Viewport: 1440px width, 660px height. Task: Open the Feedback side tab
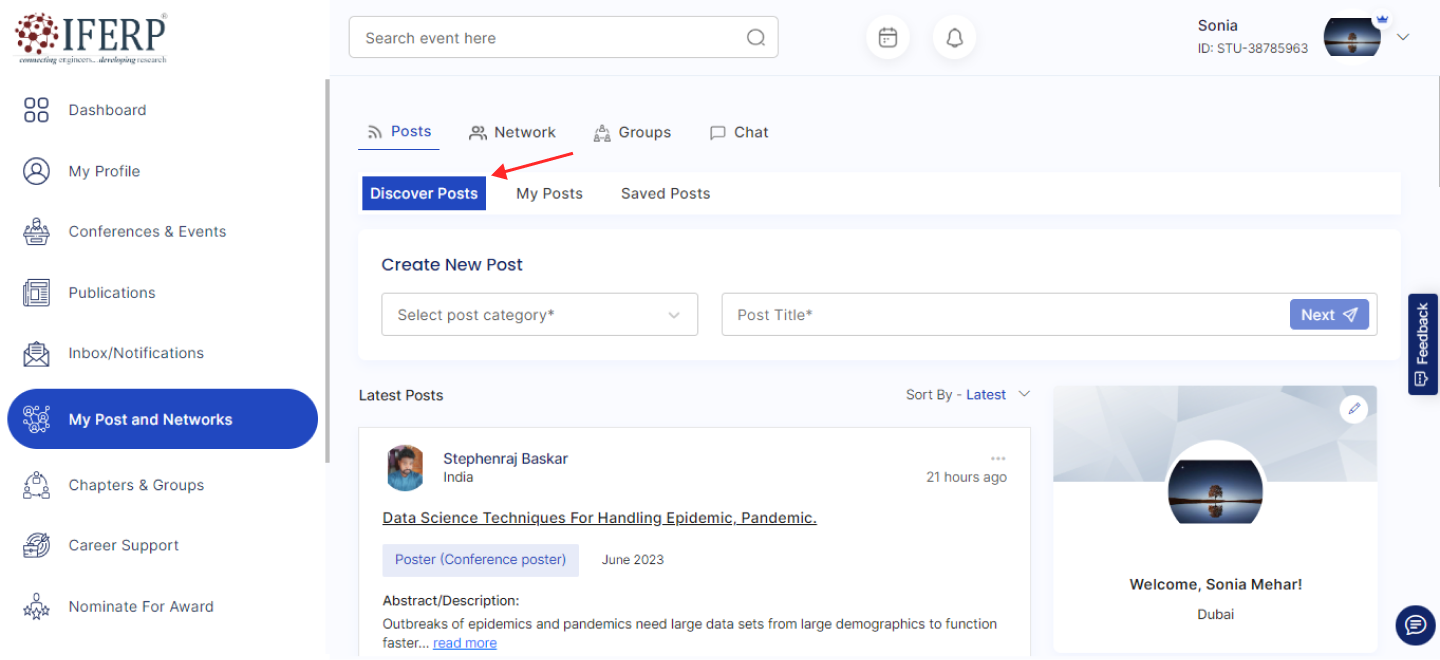[x=1422, y=344]
